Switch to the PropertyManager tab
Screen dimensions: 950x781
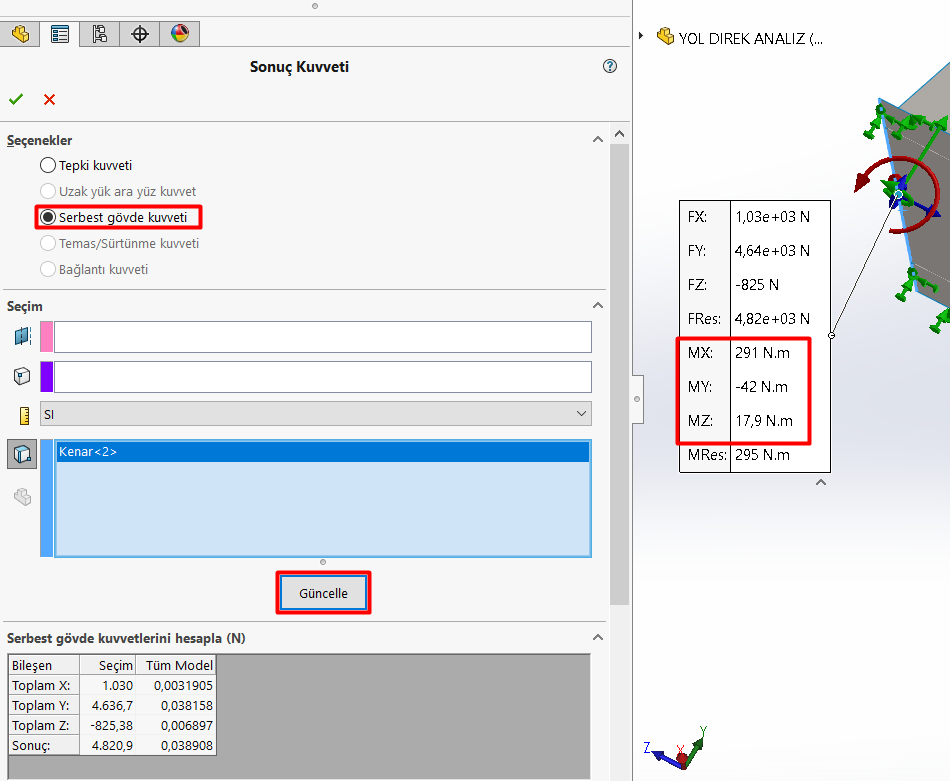[60, 34]
